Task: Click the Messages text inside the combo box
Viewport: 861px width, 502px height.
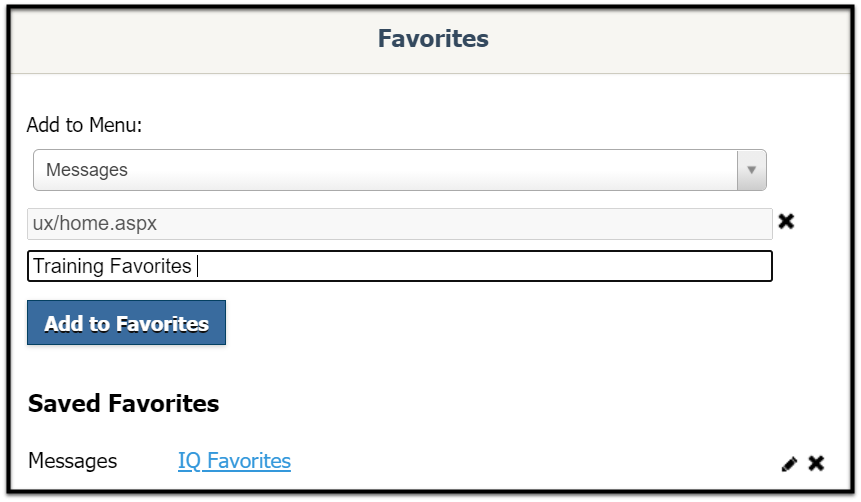Action: (x=87, y=170)
